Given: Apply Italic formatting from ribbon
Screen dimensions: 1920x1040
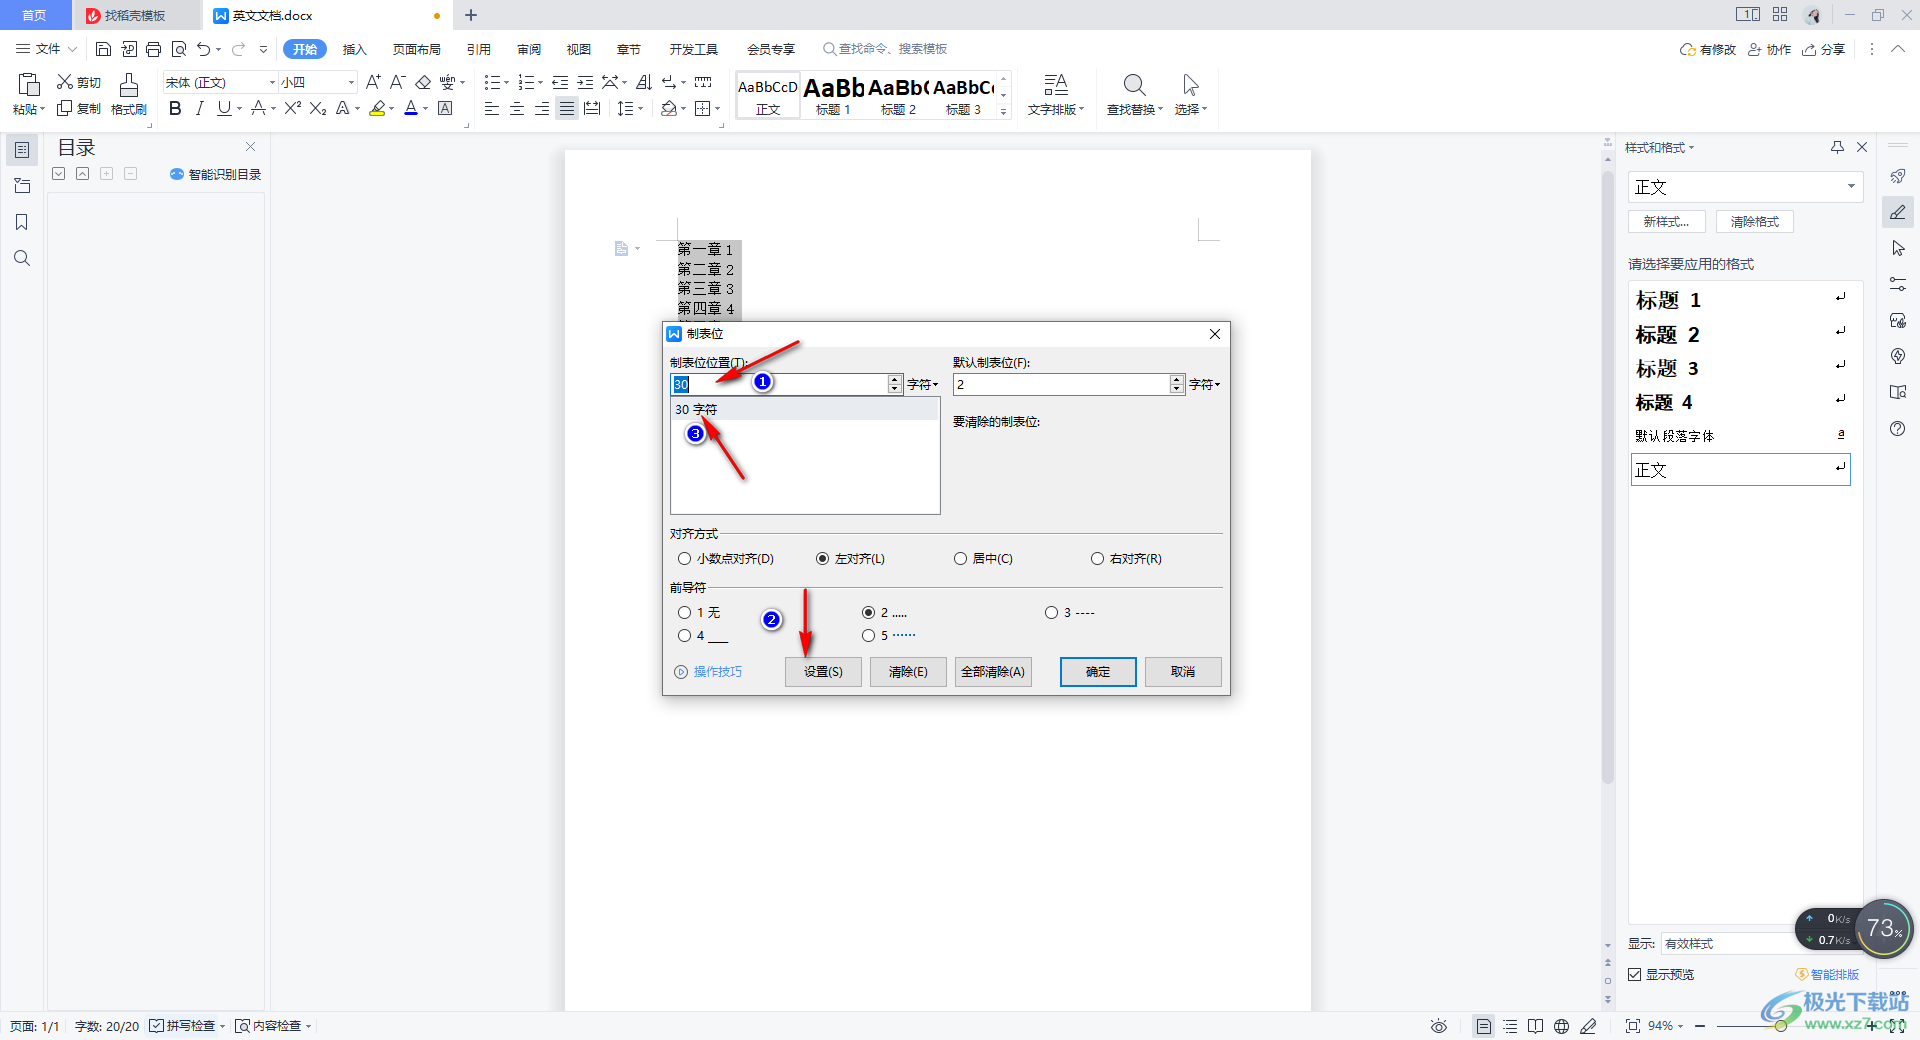Looking at the screenshot, I should tap(199, 108).
